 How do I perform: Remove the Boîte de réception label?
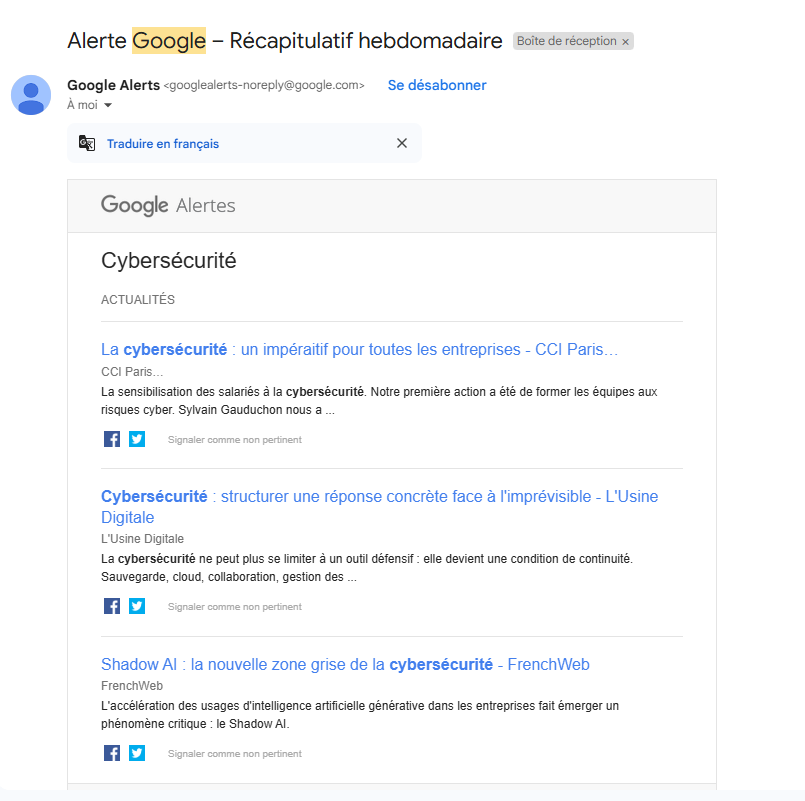(626, 42)
